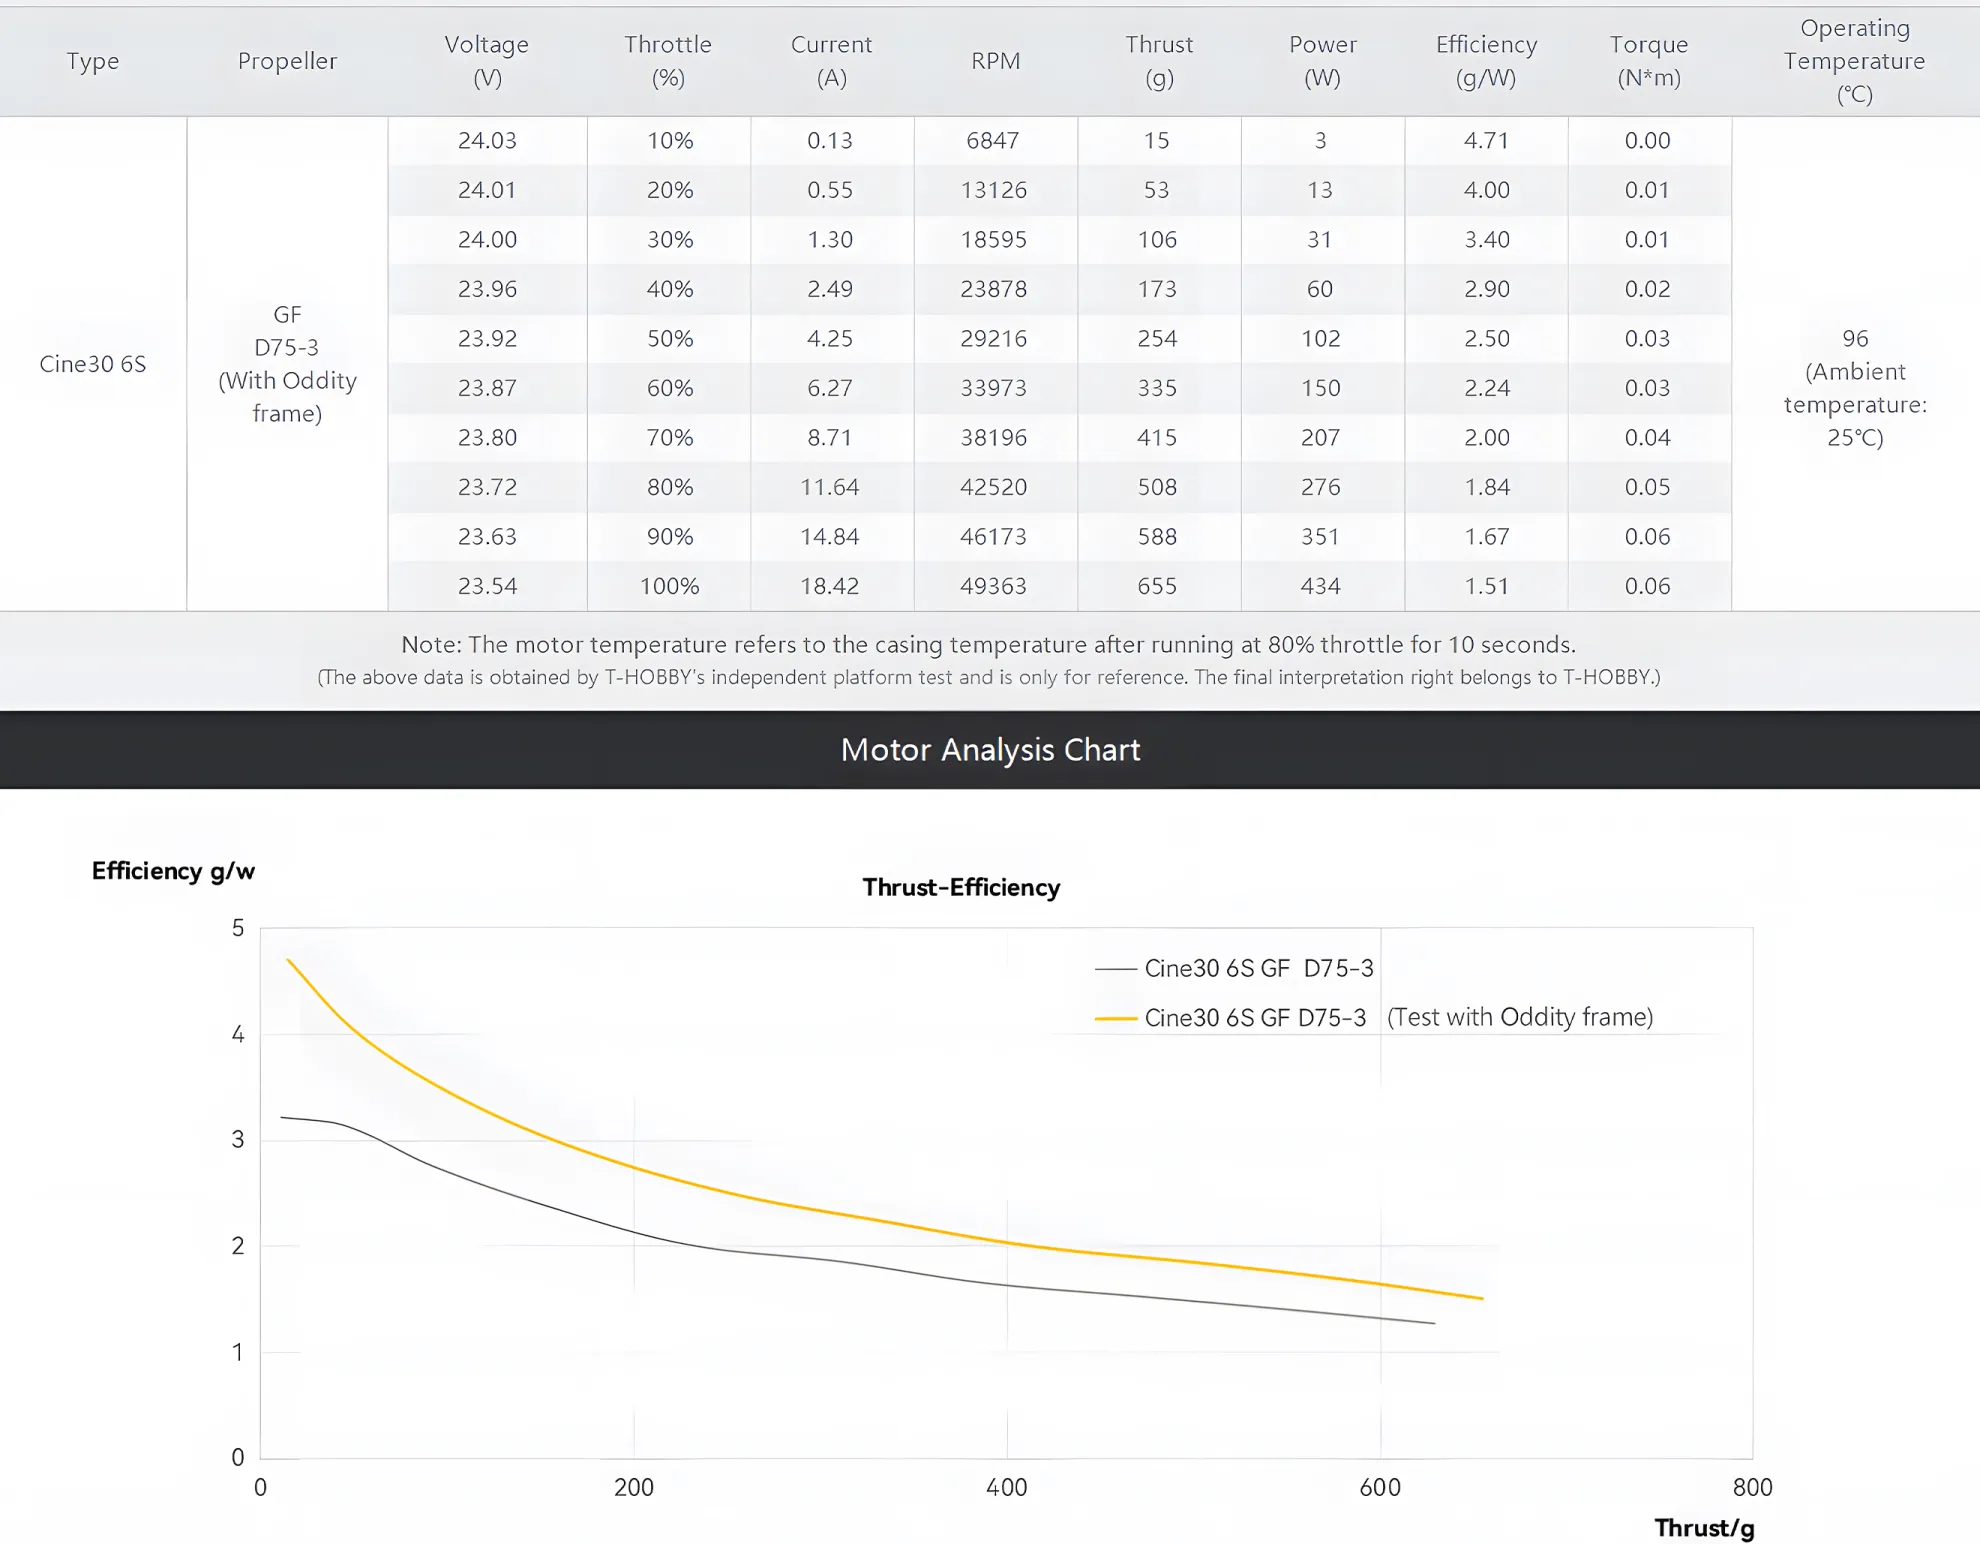Image resolution: width=1980 pixels, height=1544 pixels.
Task: Click the note about motor temperature
Action: coord(988,644)
